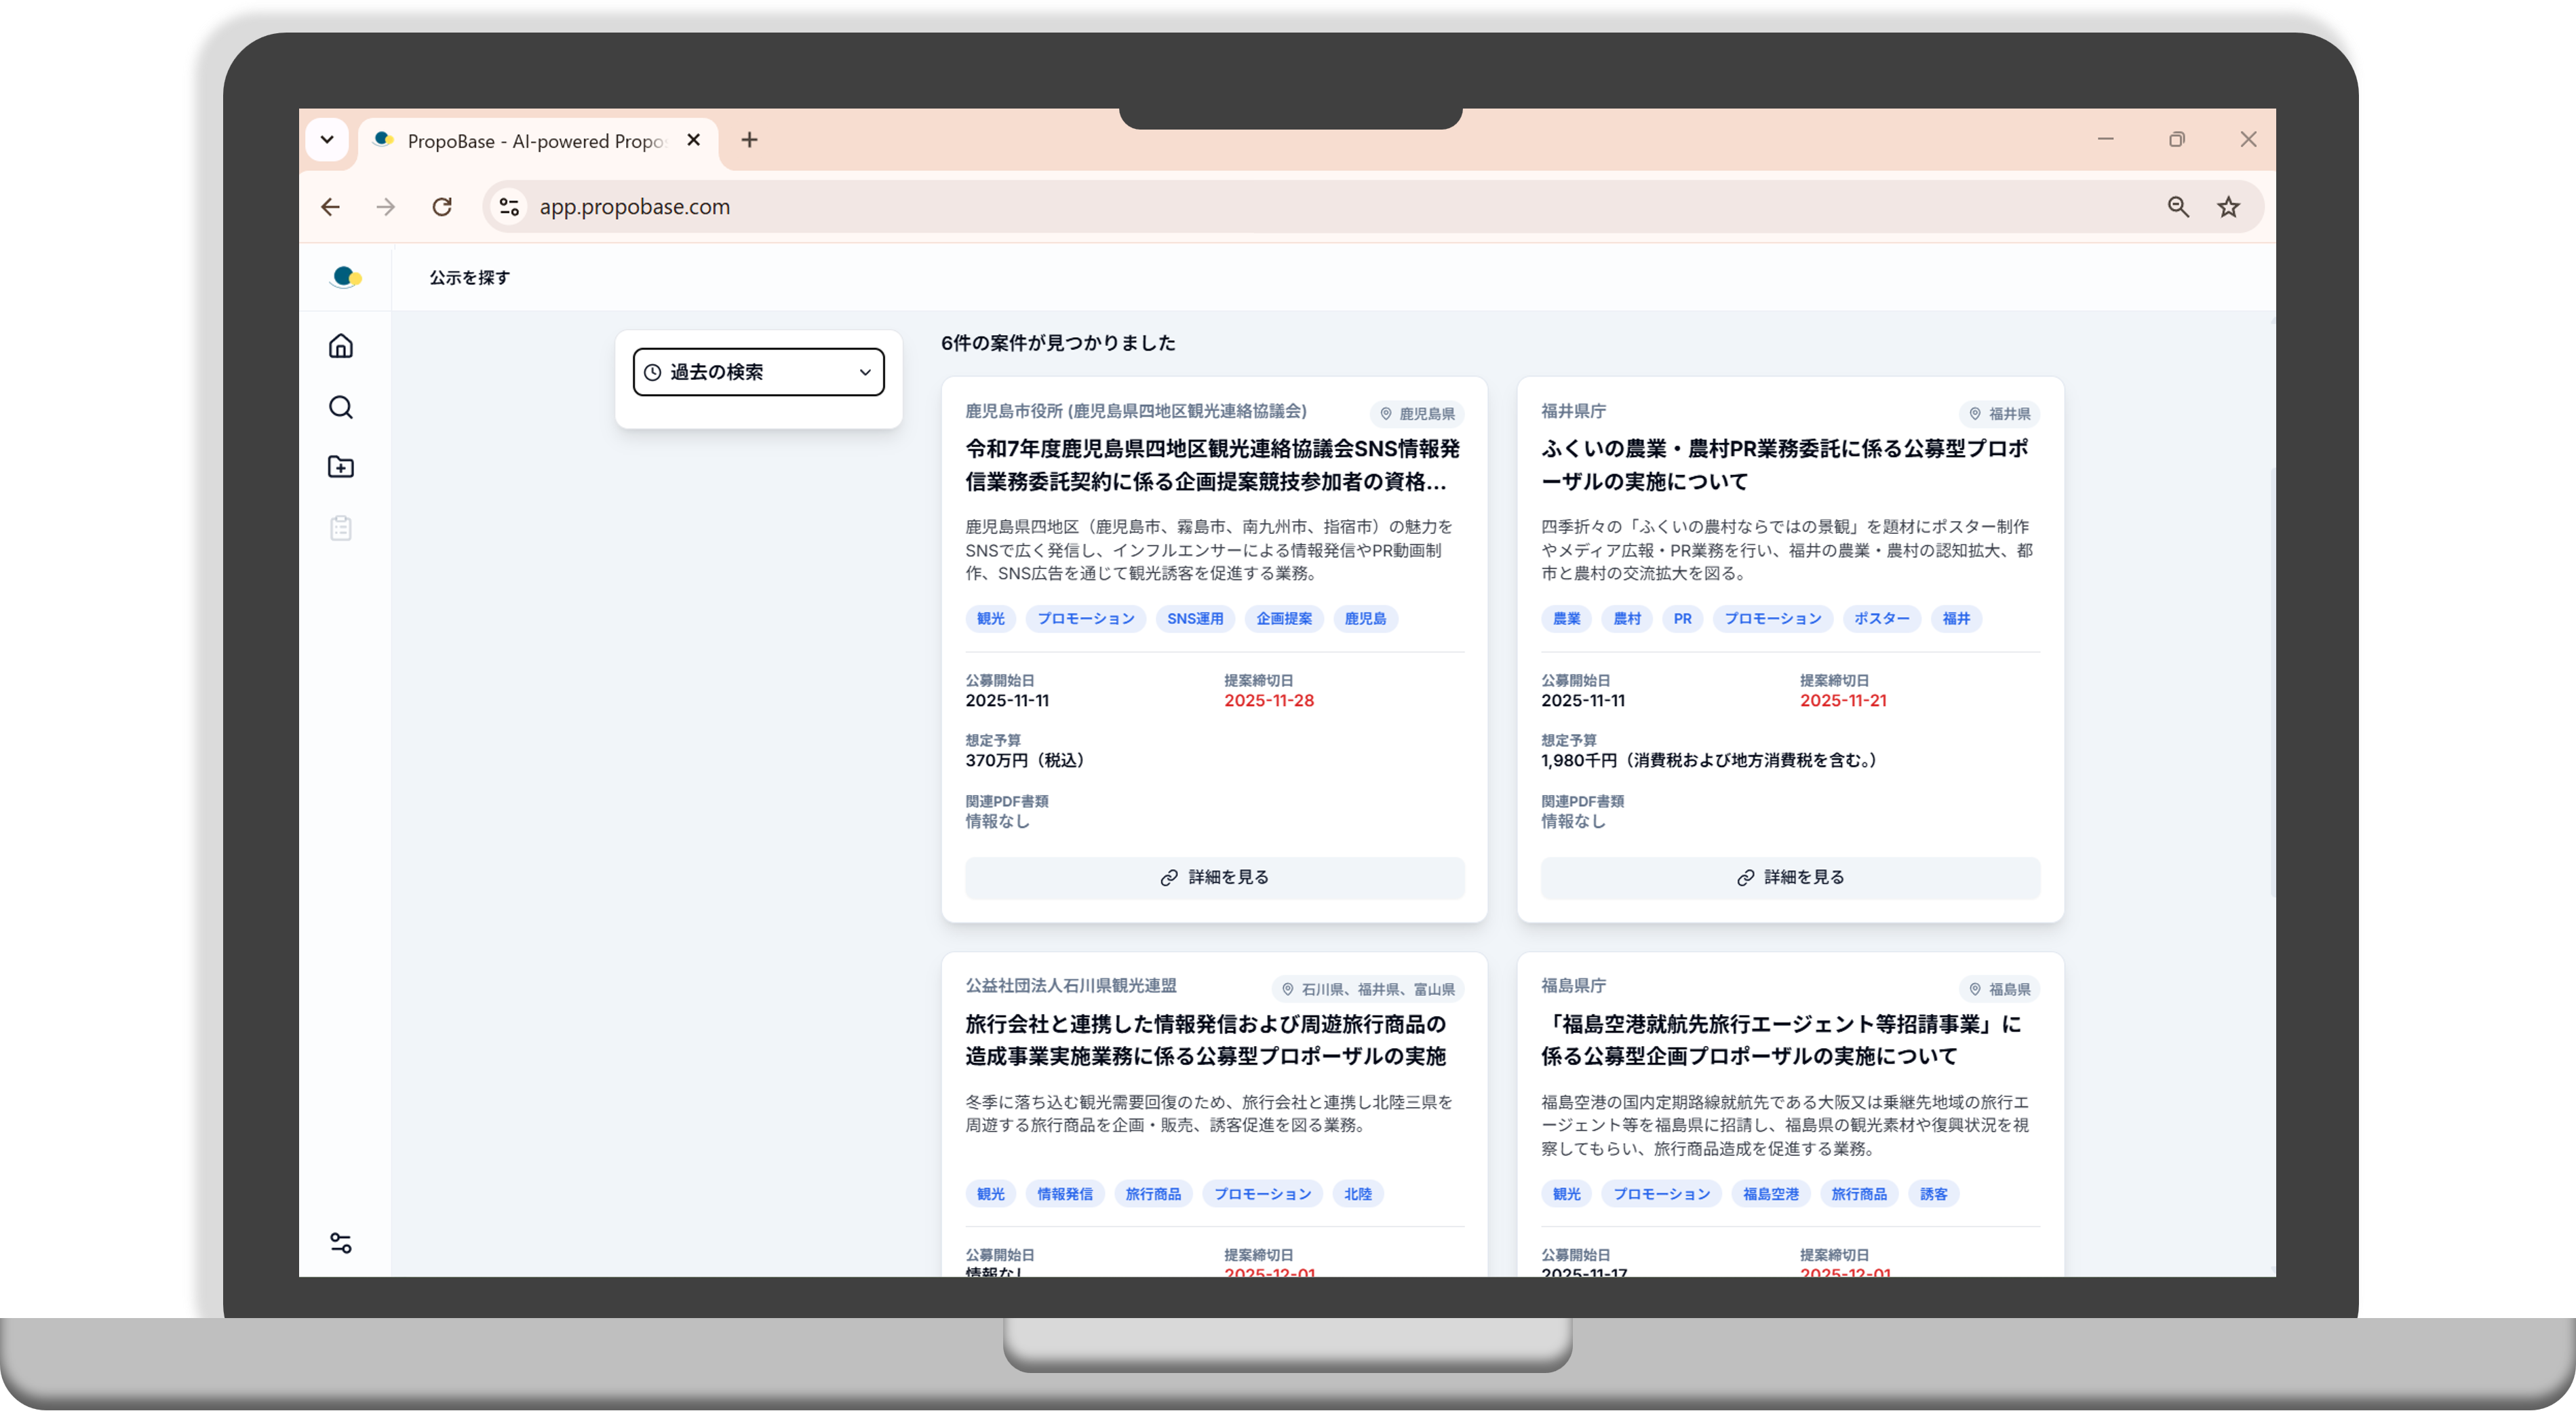This screenshot has height=1411, width=2576.
Task: Reload the page with the refresh icon
Action: pyautogui.click(x=442, y=206)
